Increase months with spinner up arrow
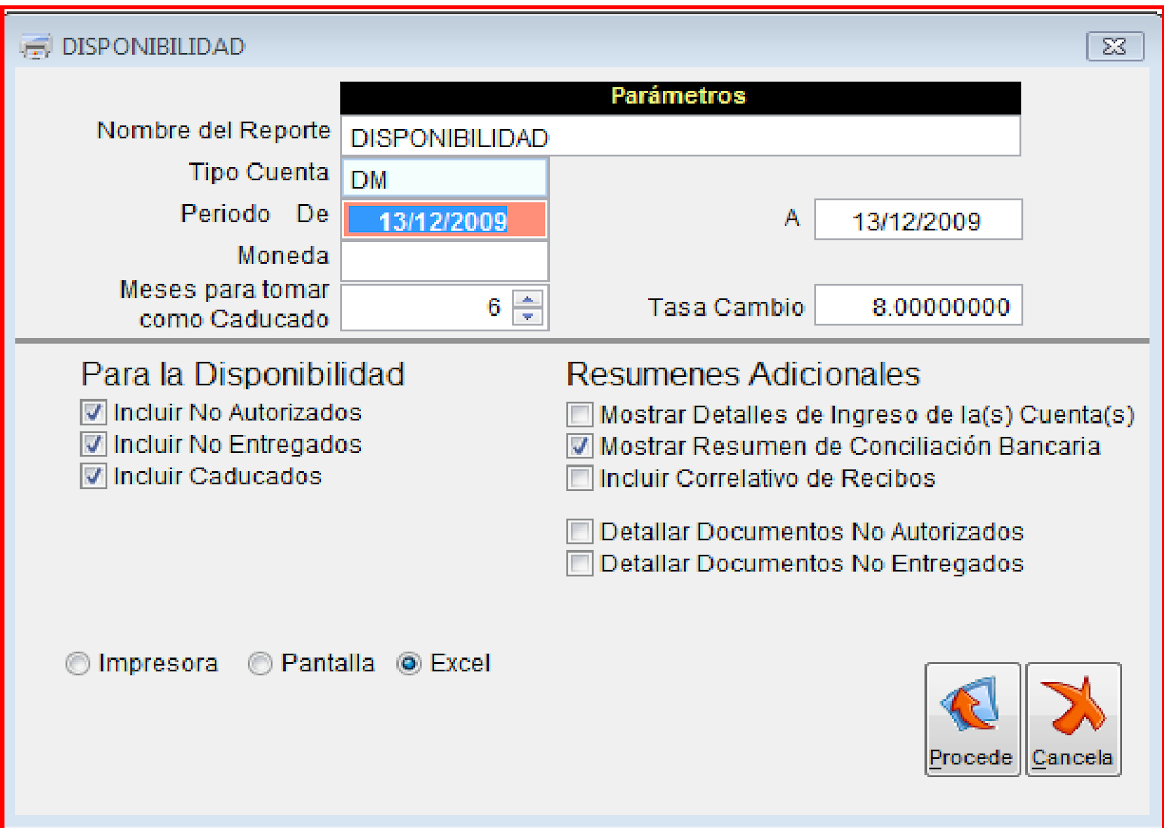This screenshot has height=828, width=1164. coord(528,298)
